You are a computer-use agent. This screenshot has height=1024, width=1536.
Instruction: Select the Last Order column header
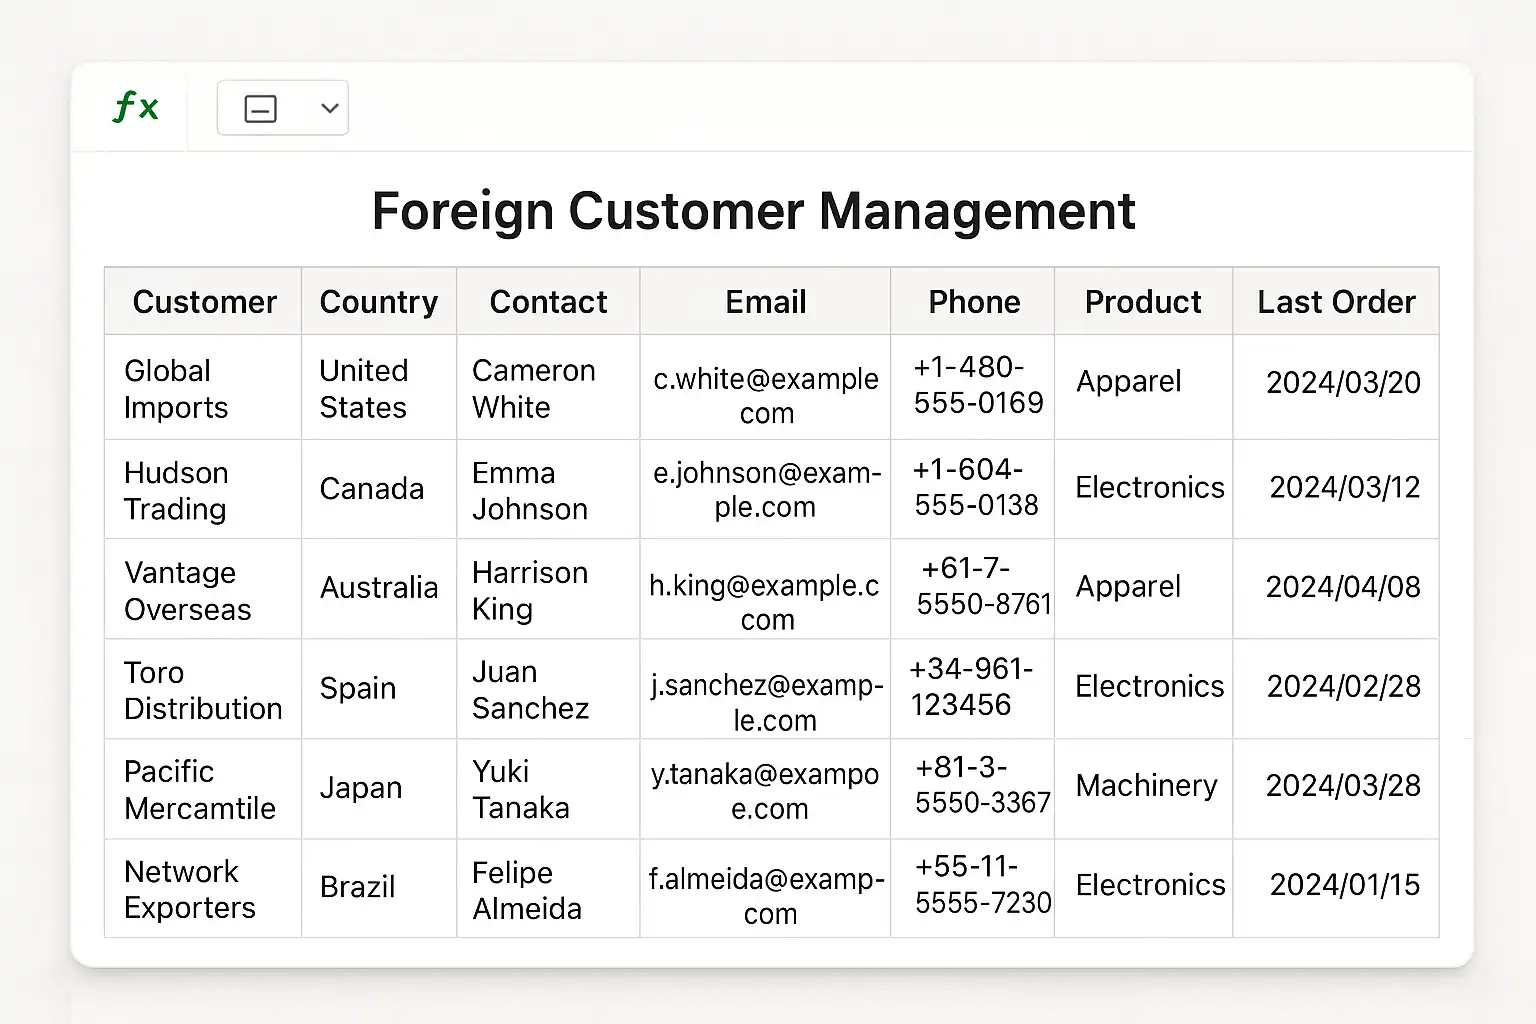pos(1335,302)
